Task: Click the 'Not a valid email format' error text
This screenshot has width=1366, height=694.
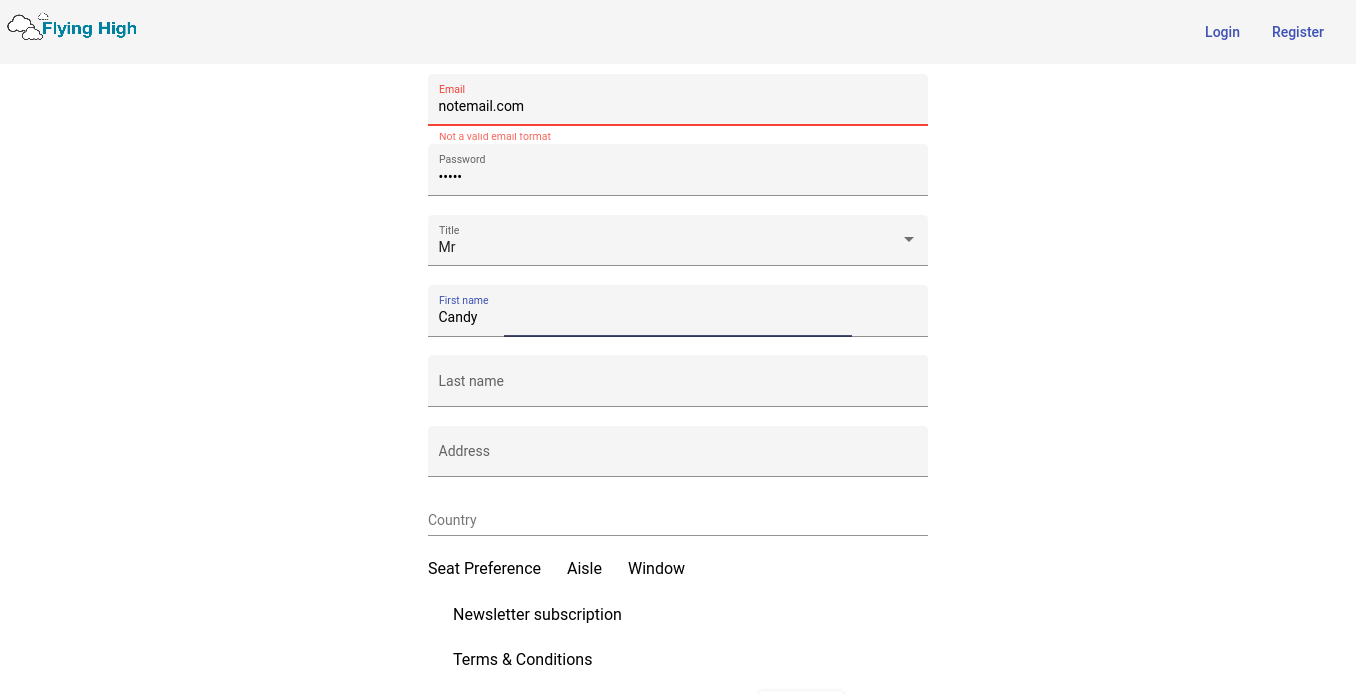Action: pyautogui.click(x=495, y=136)
